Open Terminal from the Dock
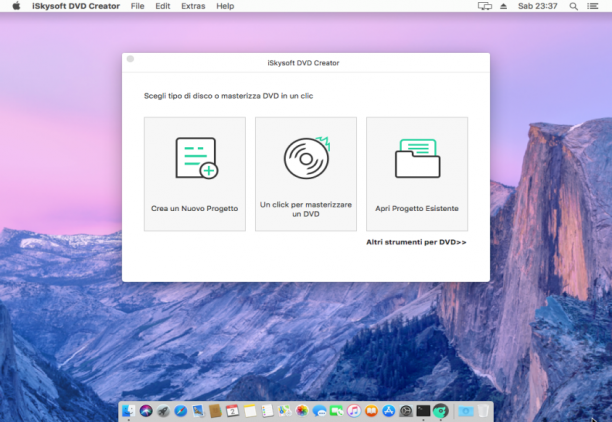This screenshot has height=422, width=612. click(423, 411)
